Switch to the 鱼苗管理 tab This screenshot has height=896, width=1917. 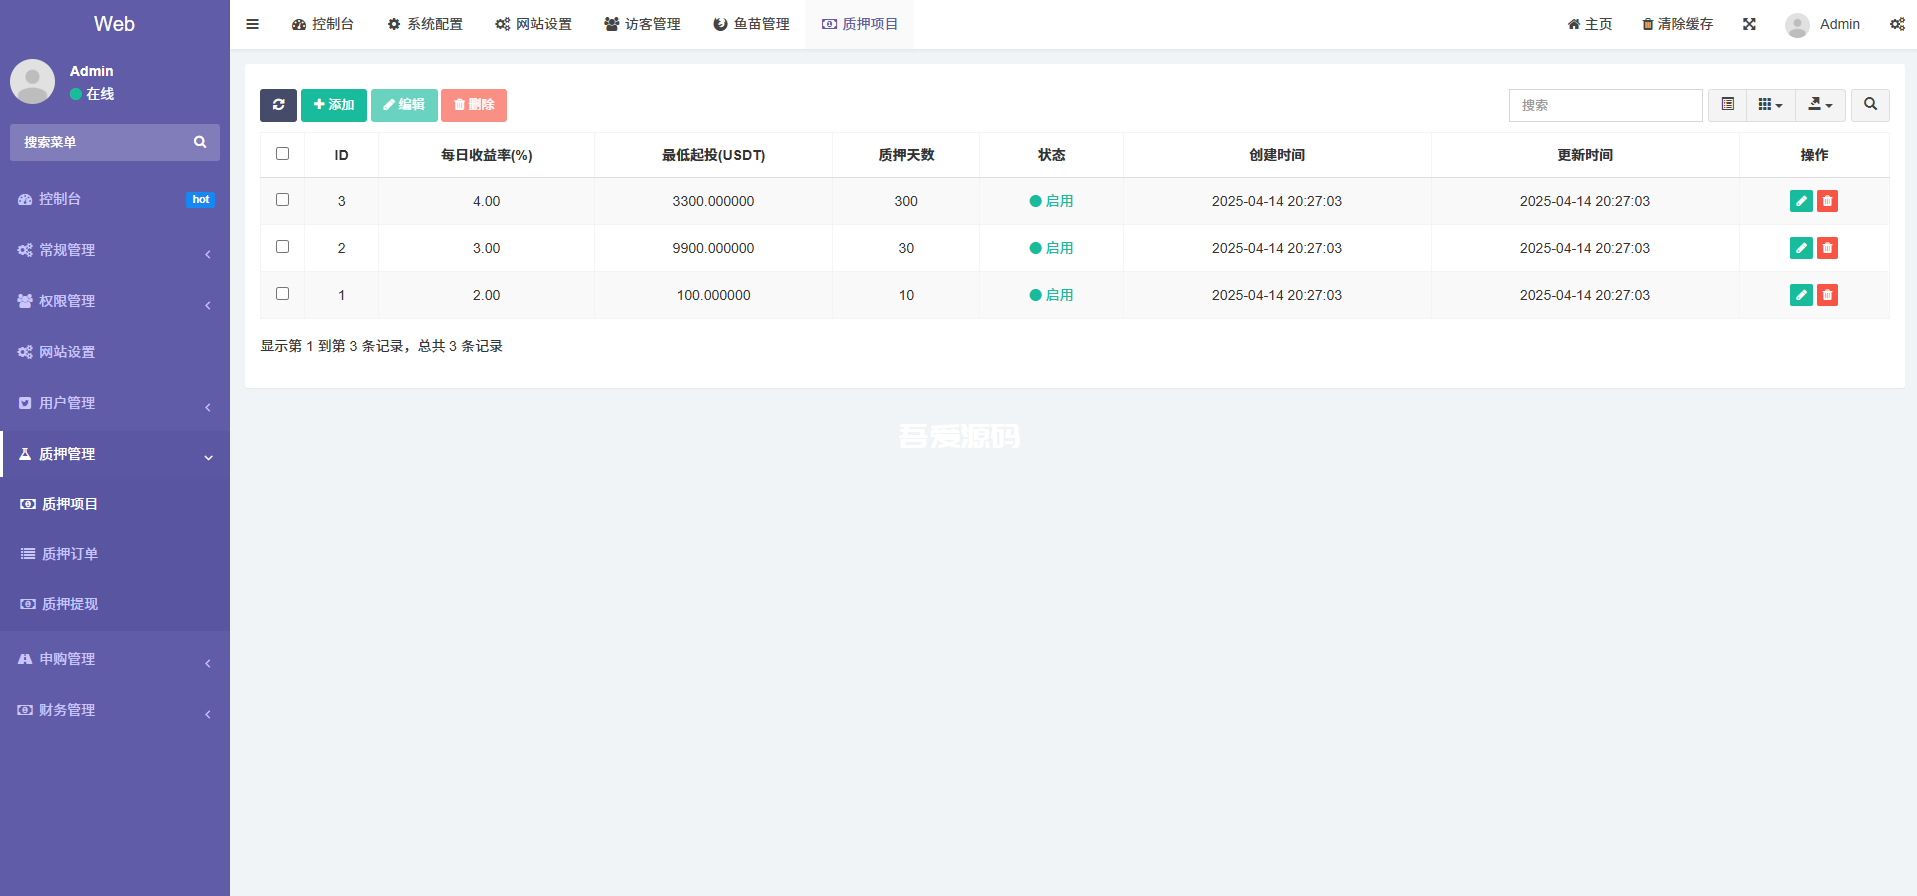point(751,24)
